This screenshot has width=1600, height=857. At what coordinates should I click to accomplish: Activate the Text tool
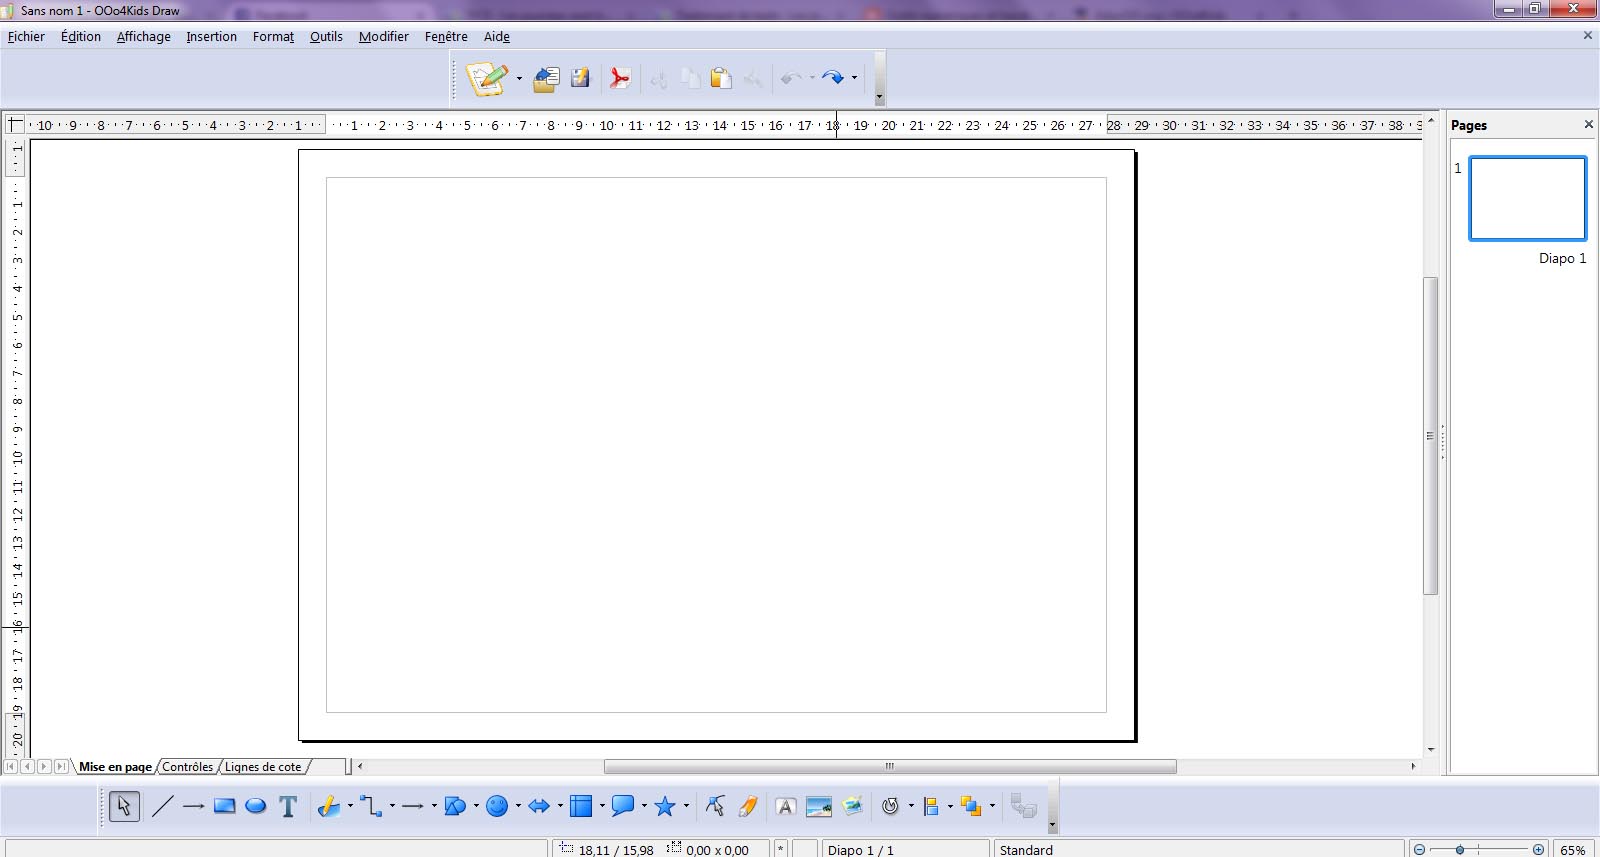[288, 806]
